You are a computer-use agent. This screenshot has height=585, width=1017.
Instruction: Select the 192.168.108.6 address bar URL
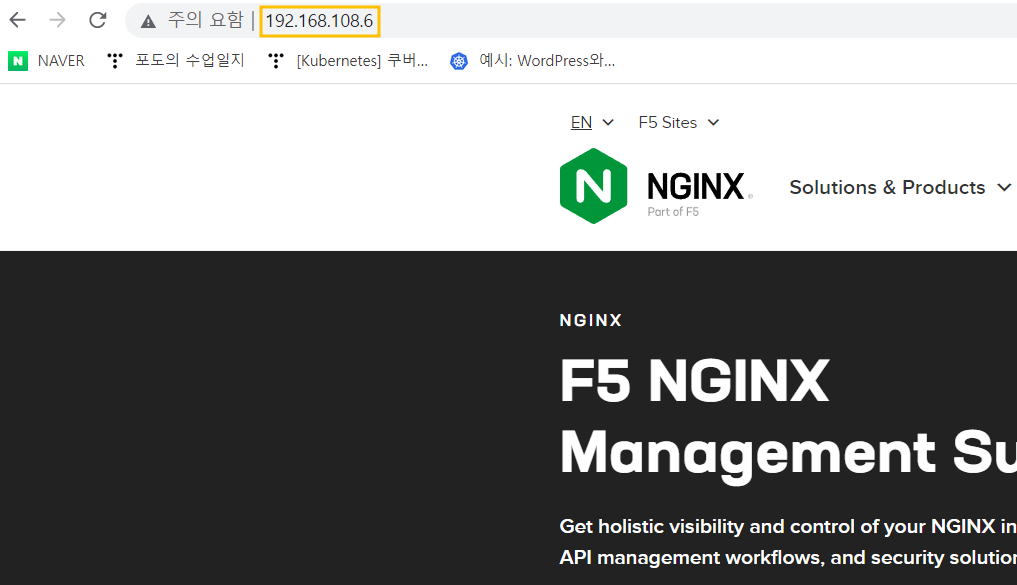[x=319, y=21]
